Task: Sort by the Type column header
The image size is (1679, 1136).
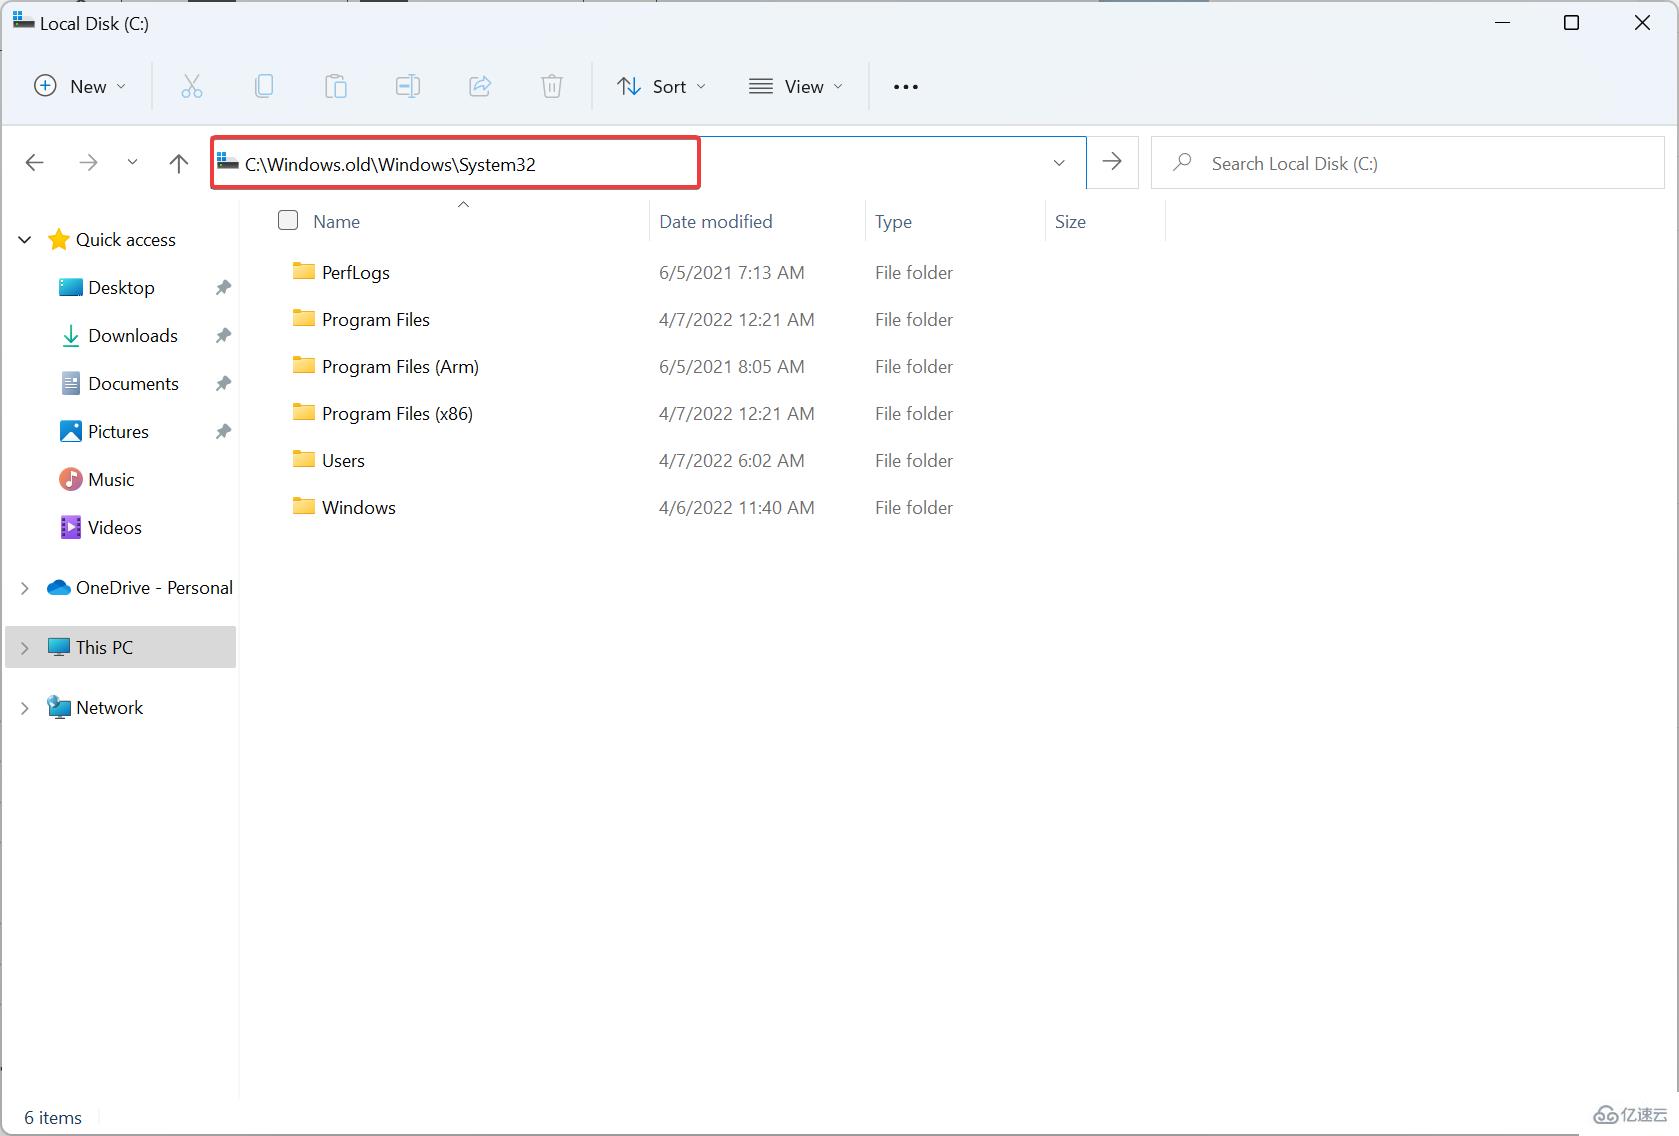Action: click(x=893, y=222)
